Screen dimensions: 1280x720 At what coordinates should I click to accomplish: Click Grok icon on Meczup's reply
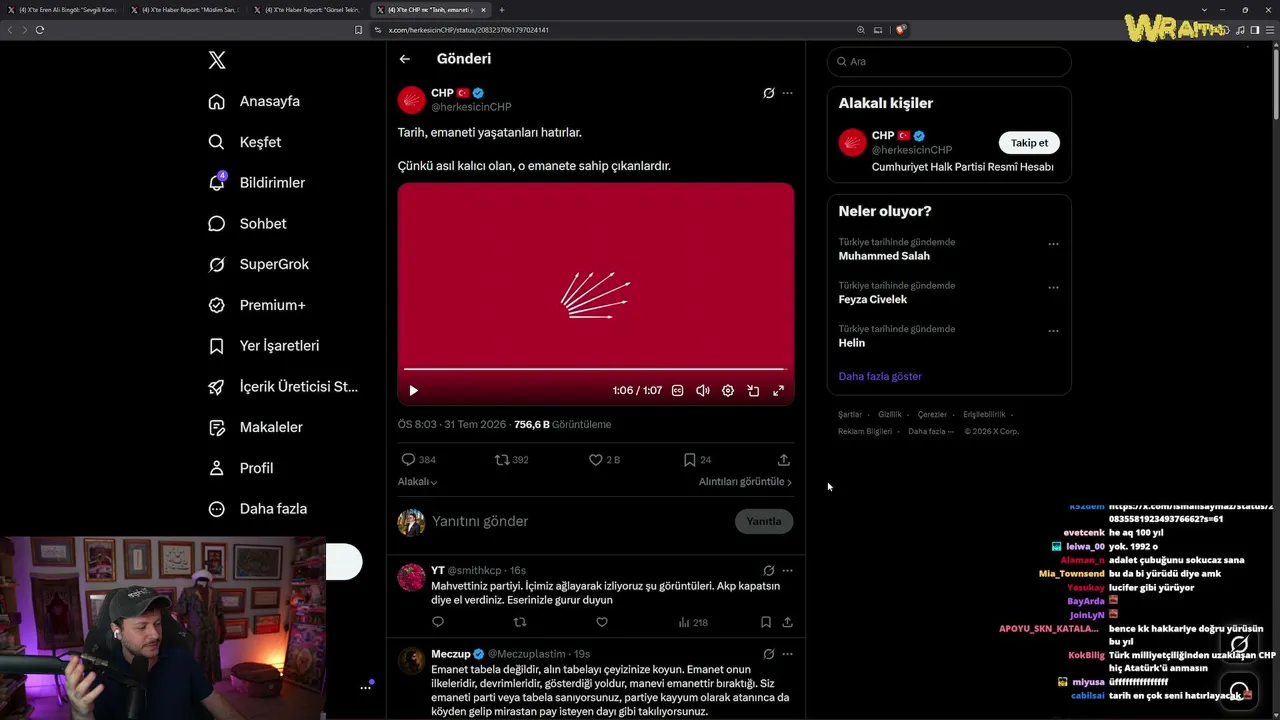[768, 654]
